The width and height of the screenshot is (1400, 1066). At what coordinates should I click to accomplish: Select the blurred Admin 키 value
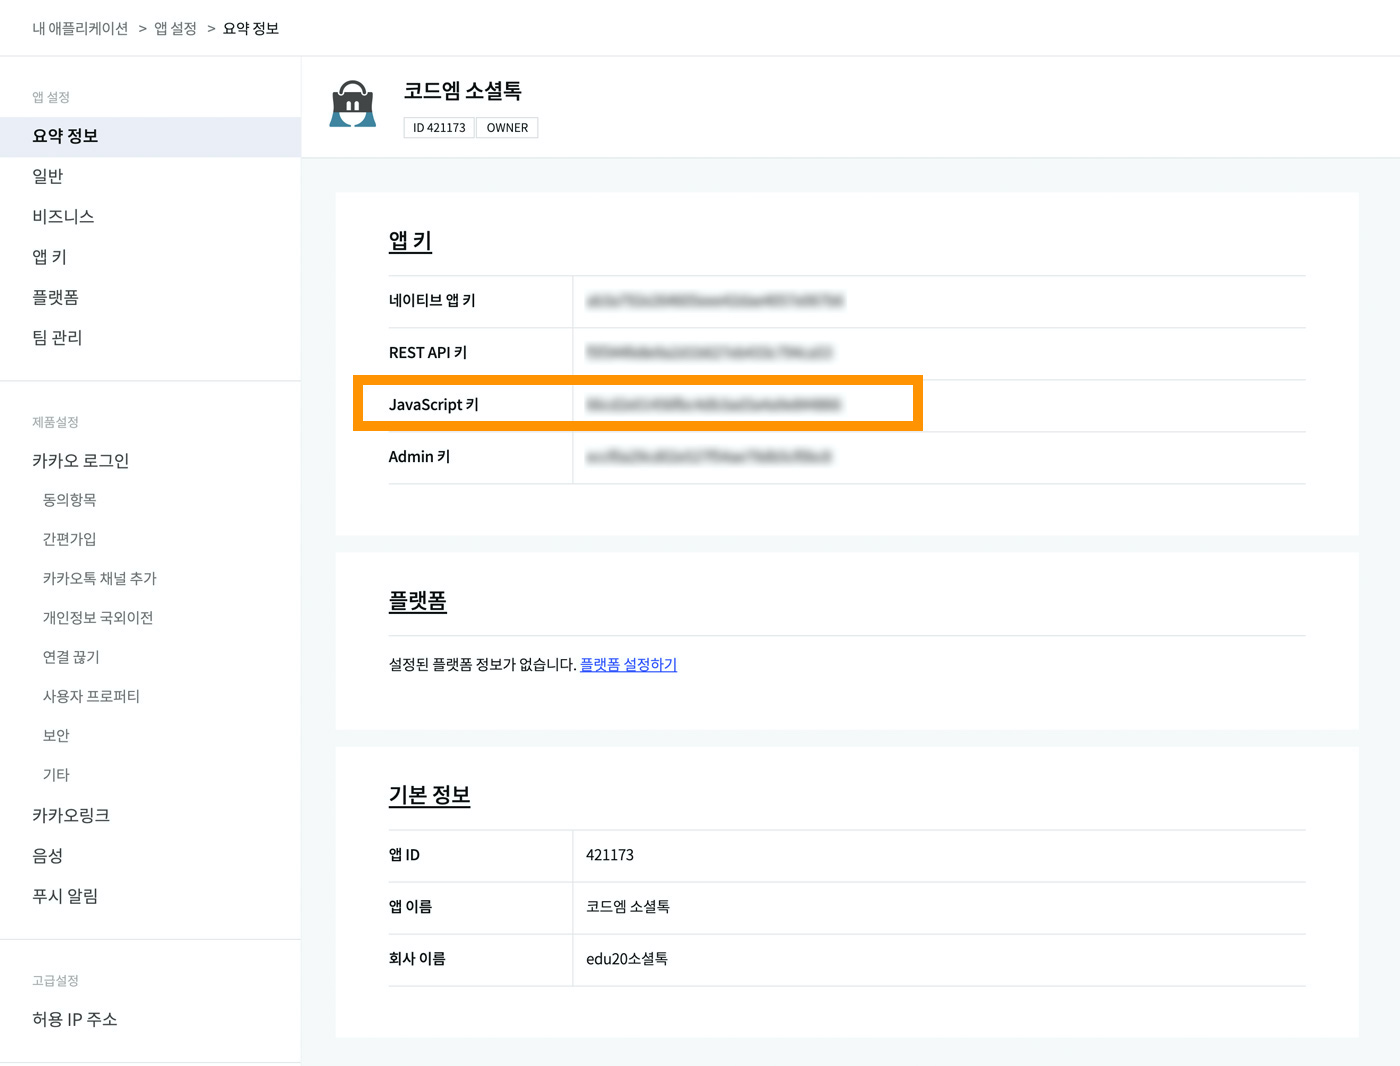coord(709,456)
